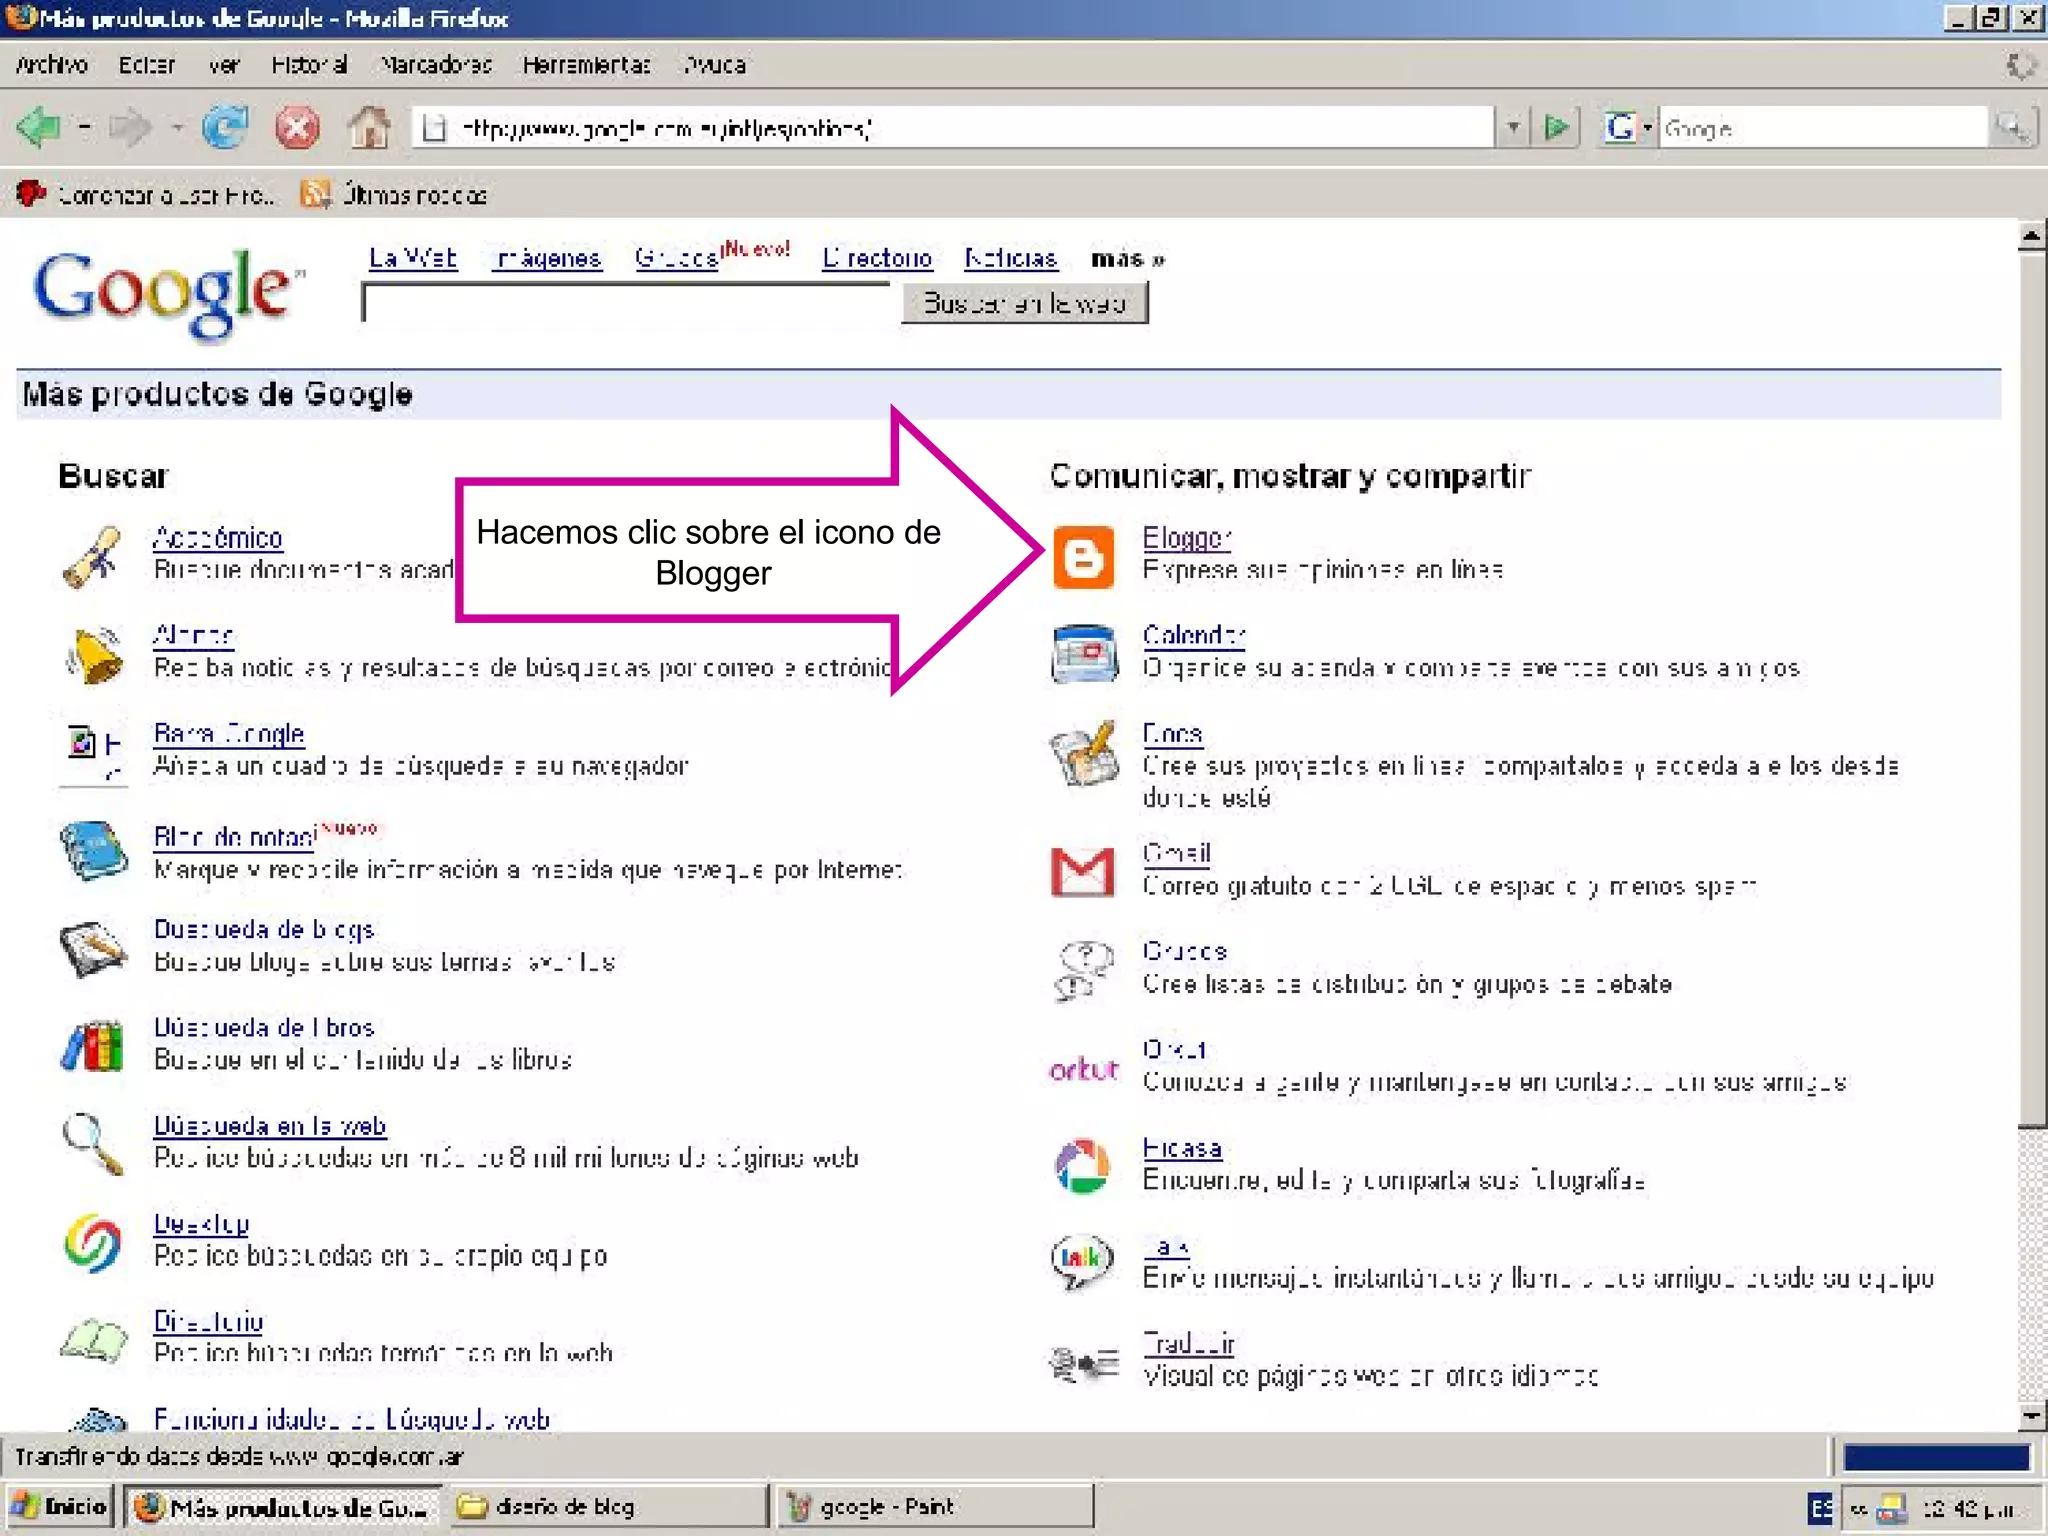Image resolution: width=2048 pixels, height=1536 pixels.
Task: Open the Ver menu
Action: pos(224,65)
